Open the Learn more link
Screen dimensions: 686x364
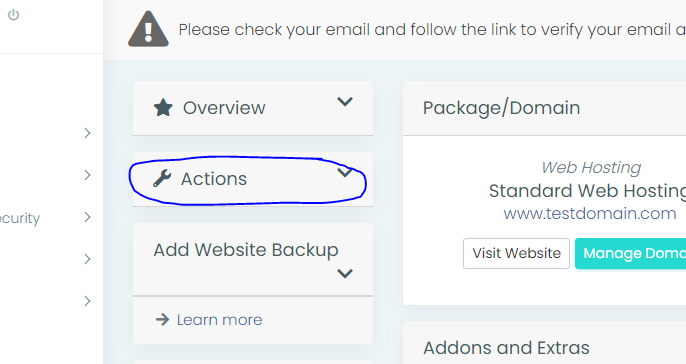(x=220, y=320)
